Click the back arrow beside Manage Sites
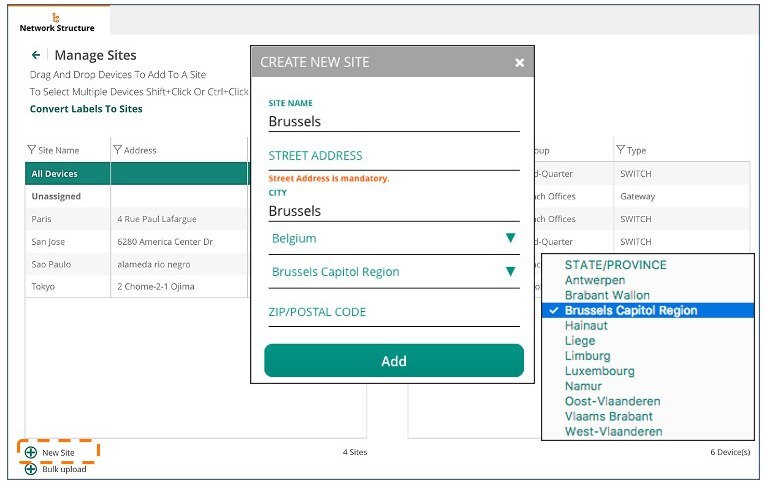Image resolution: width=766 pixels, height=488 pixels. (x=36, y=56)
